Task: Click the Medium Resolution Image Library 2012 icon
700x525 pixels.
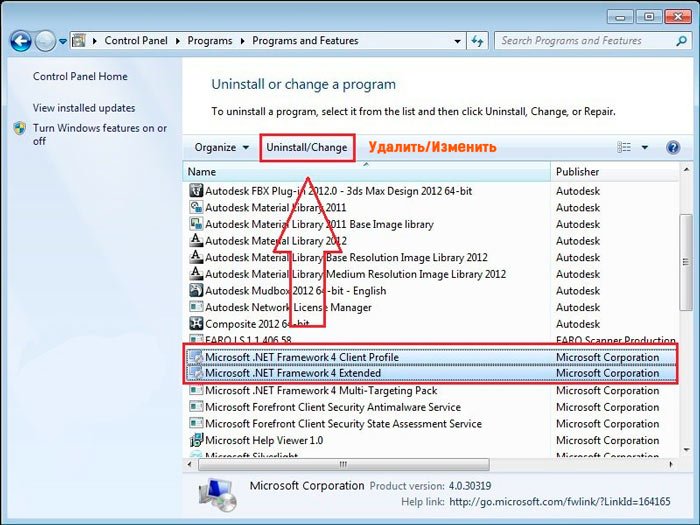Action: tap(196, 274)
